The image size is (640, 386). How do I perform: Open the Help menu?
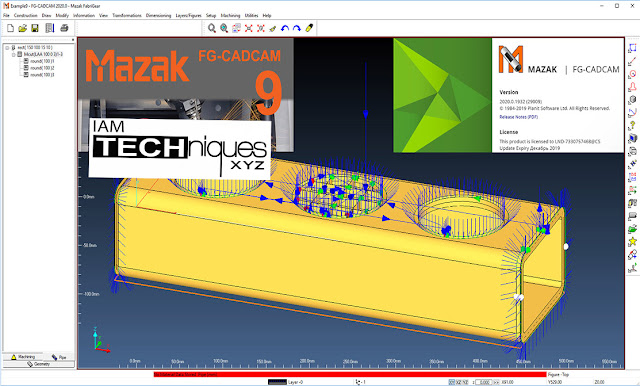(x=267, y=16)
